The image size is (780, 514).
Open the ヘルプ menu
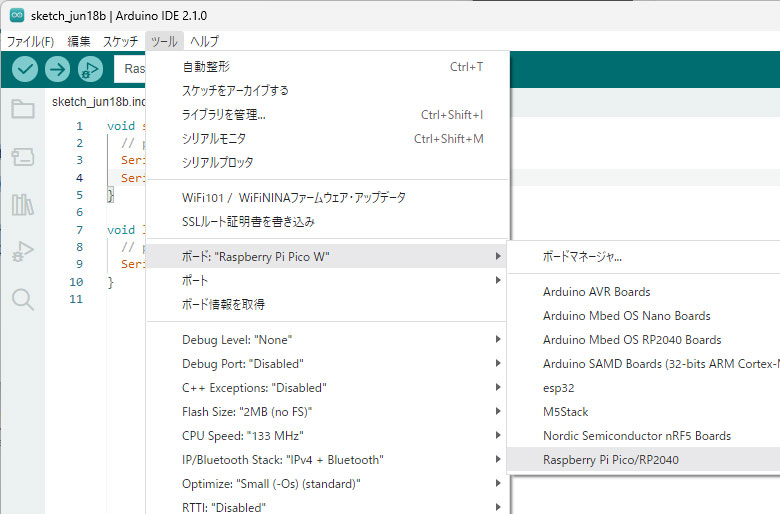(204, 41)
